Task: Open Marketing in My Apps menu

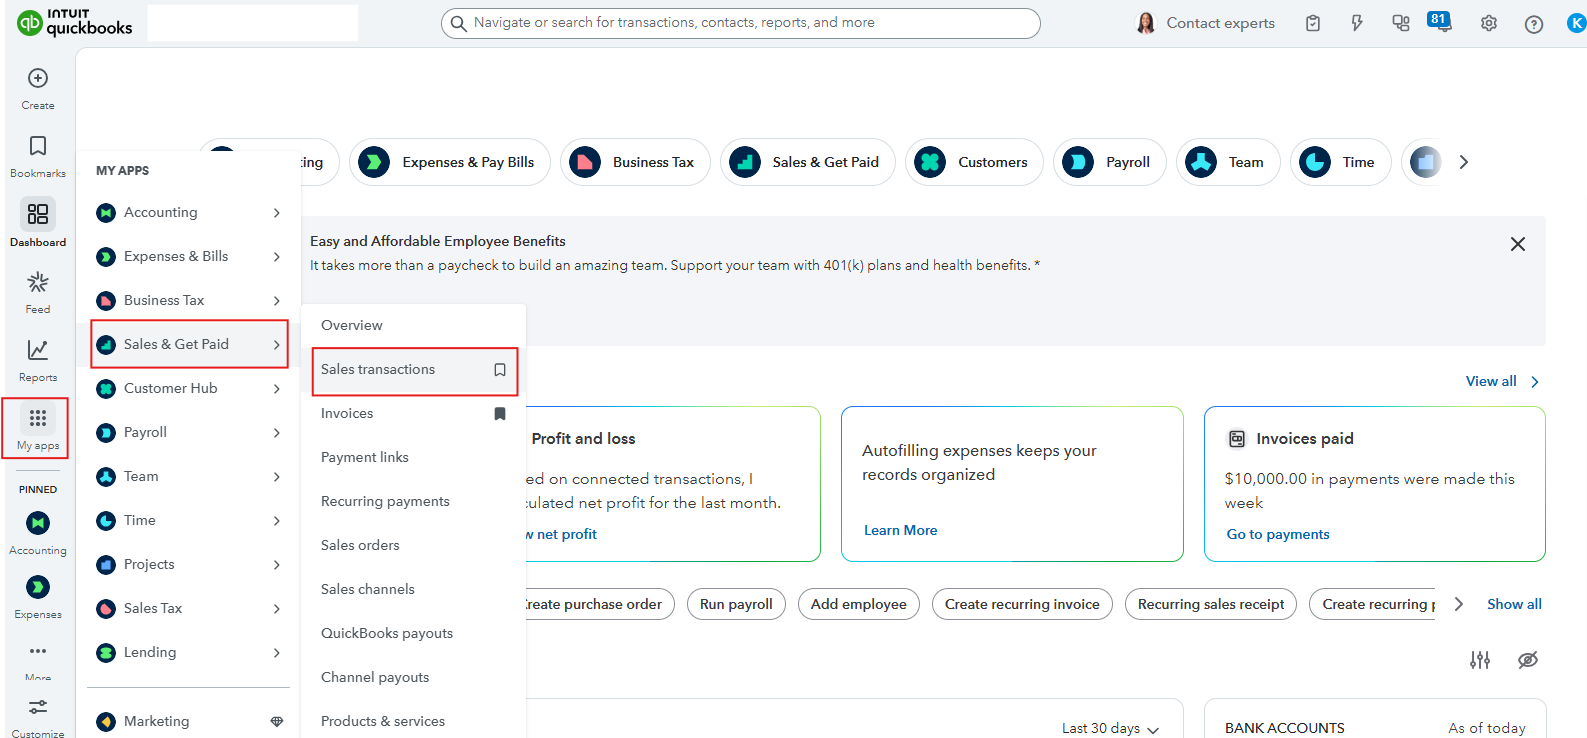Action: coord(189,721)
